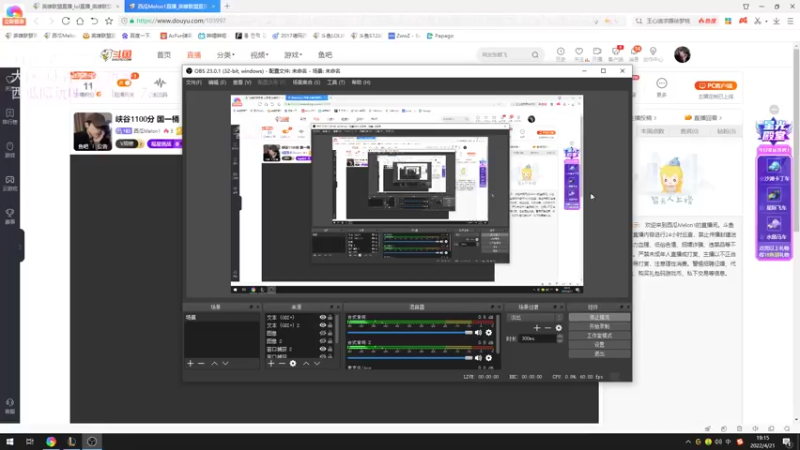Click the 直播回看 link on Douyu page
Image resolution: width=800 pixels, height=450 pixels.
click(704, 118)
